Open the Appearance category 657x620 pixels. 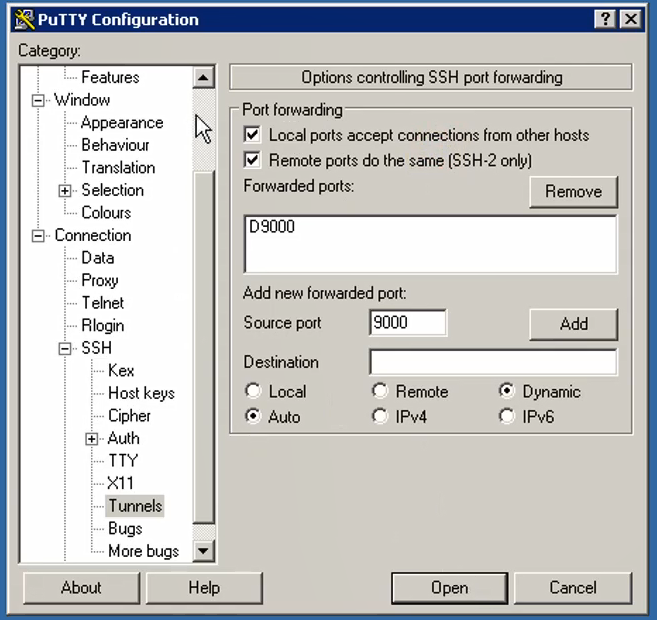click(122, 122)
